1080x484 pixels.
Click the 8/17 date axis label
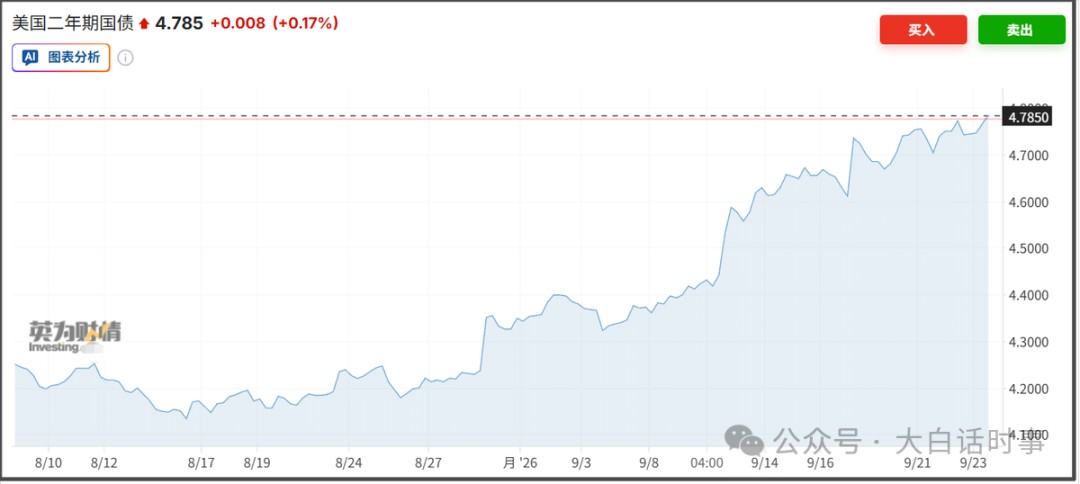pyautogui.click(x=201, y=463)
